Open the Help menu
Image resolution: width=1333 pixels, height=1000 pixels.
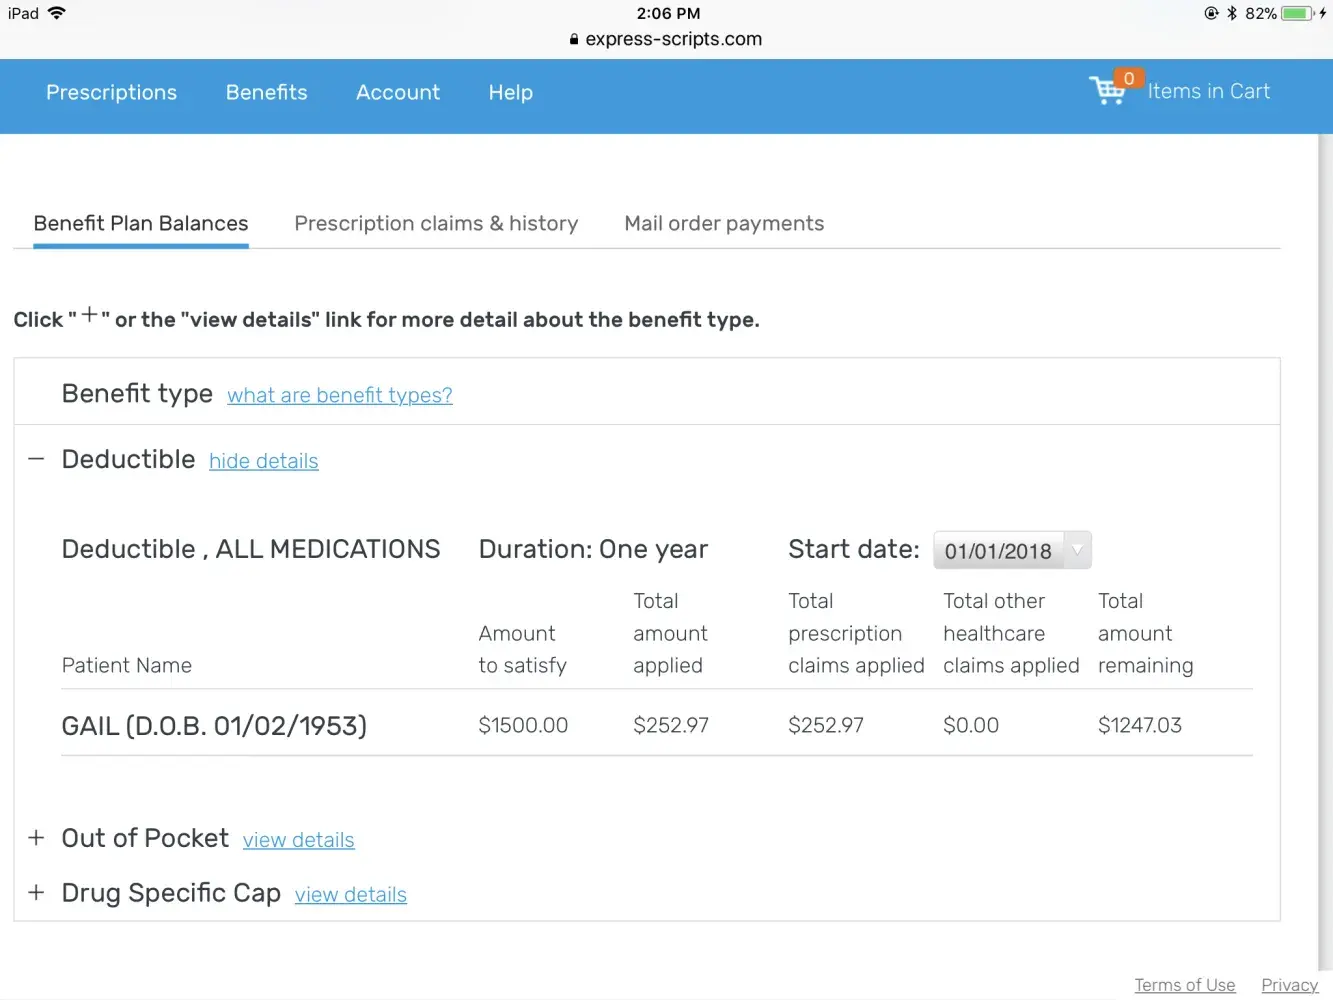[x=511, y=92]
